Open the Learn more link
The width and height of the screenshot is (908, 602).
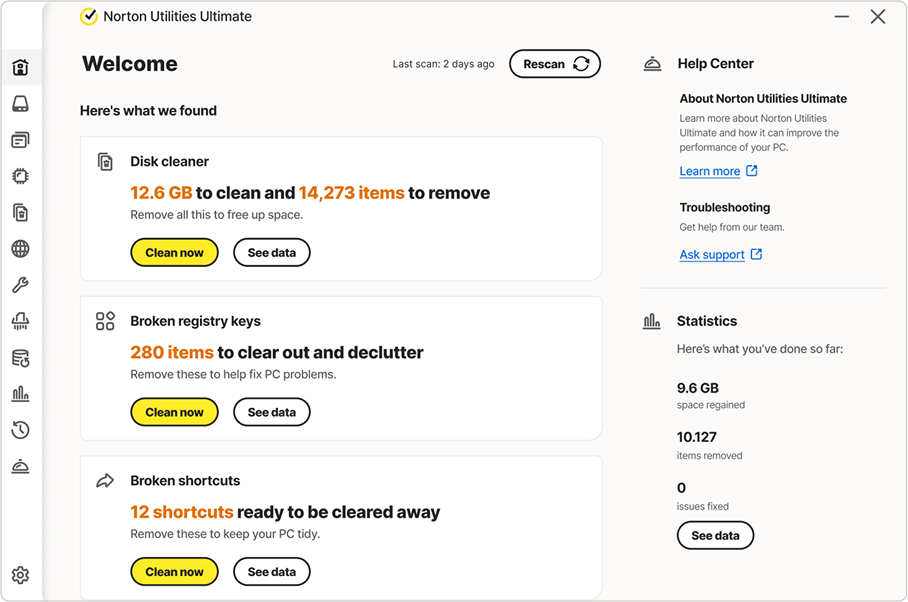tap(709, 171)
